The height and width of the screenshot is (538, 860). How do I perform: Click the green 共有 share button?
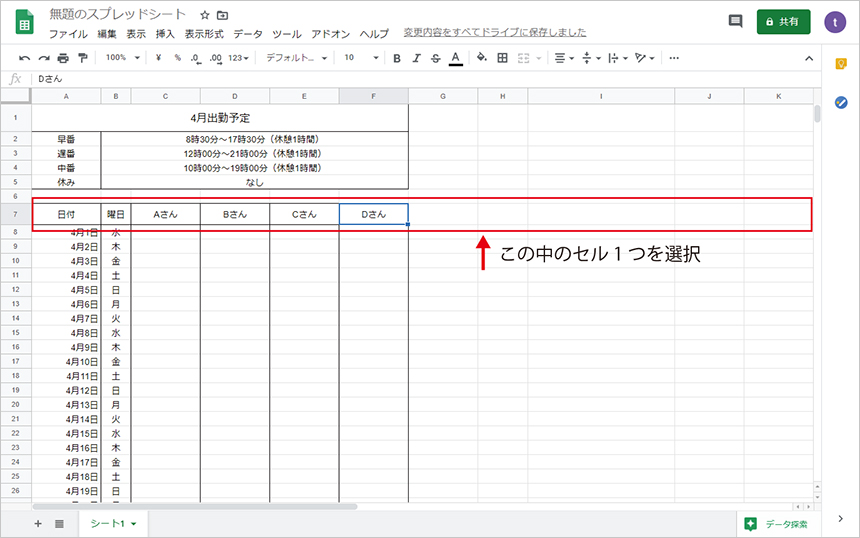point(783,22)
